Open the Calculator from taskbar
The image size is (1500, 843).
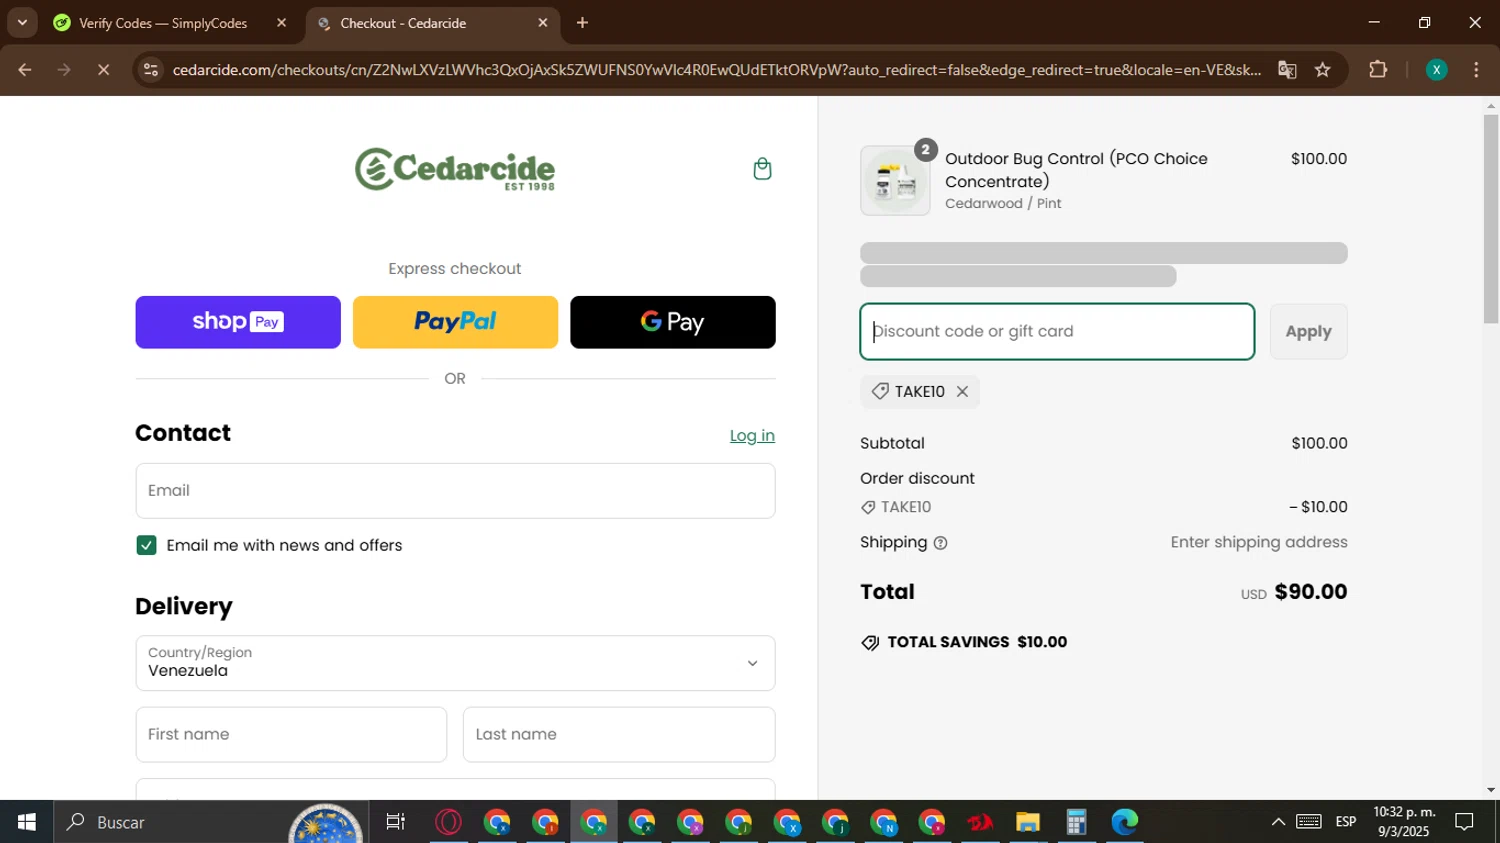(1076, 822)
